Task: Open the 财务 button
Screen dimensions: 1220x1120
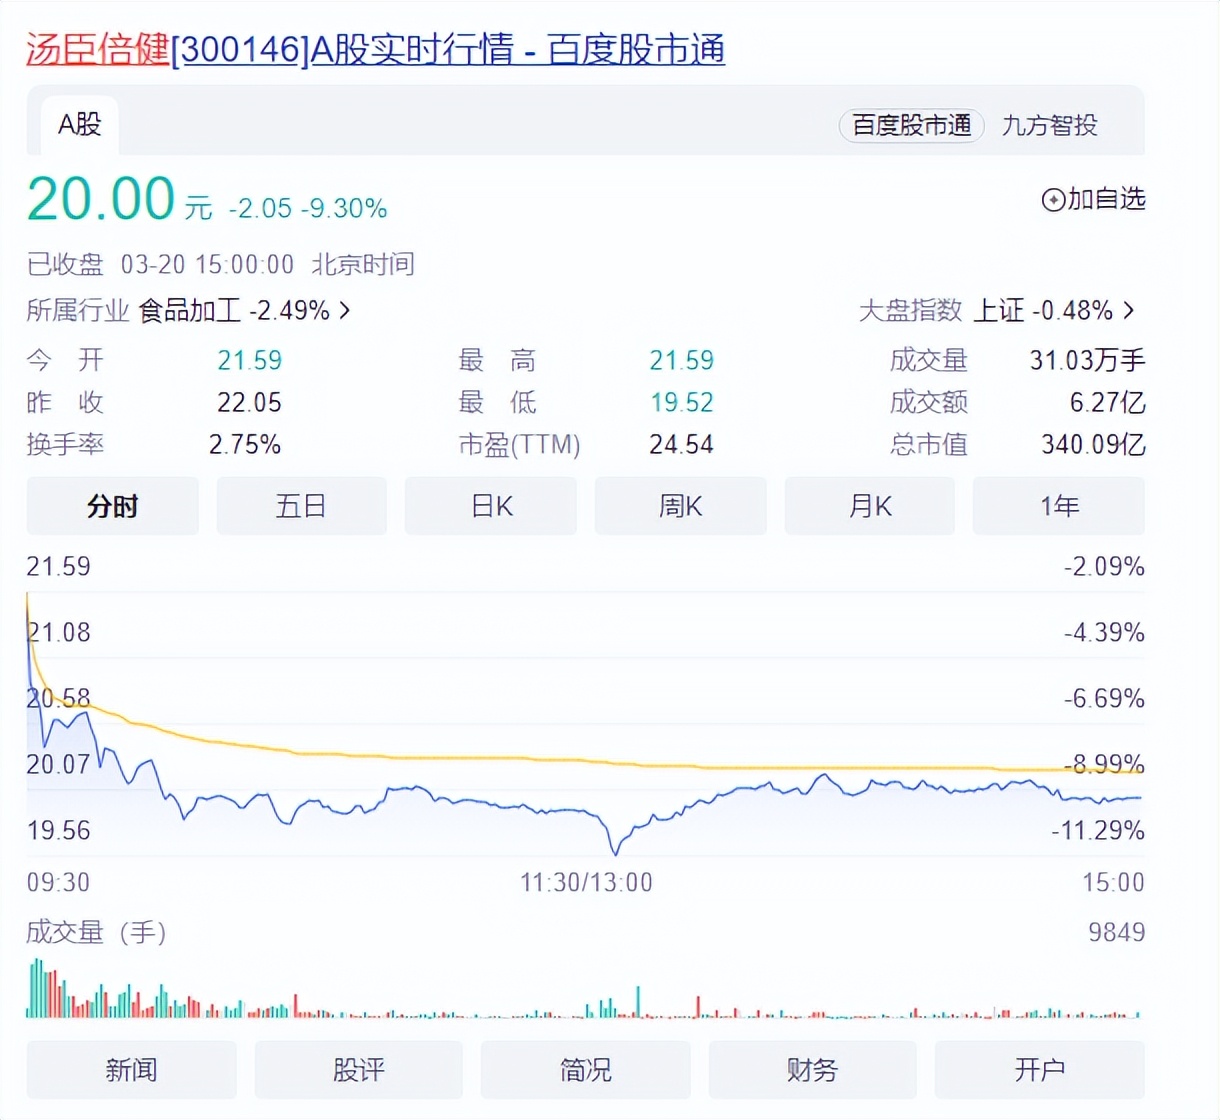Action: [813, 1070]
